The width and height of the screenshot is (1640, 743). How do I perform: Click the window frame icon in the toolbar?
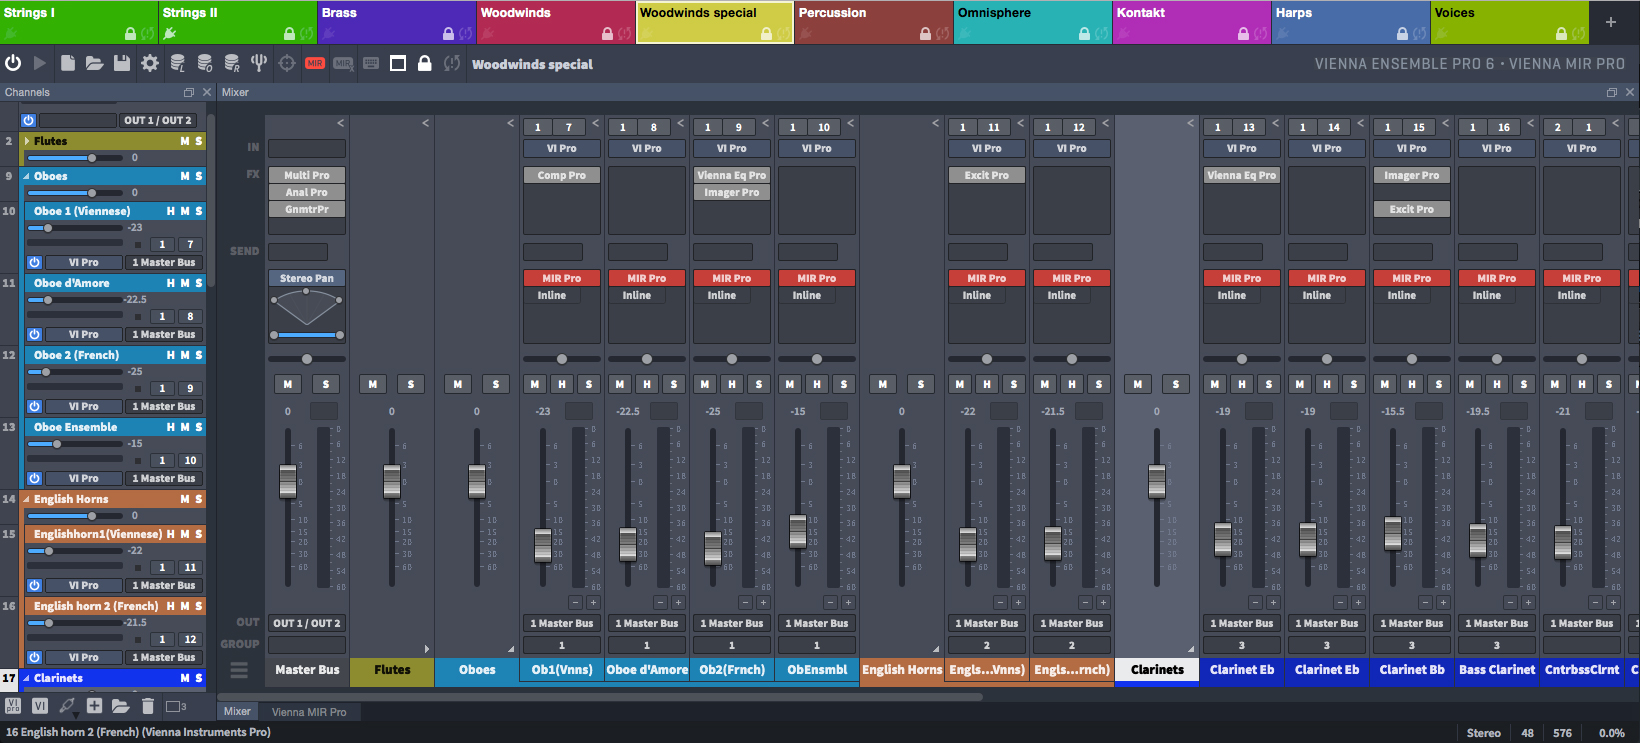point(398,63)
